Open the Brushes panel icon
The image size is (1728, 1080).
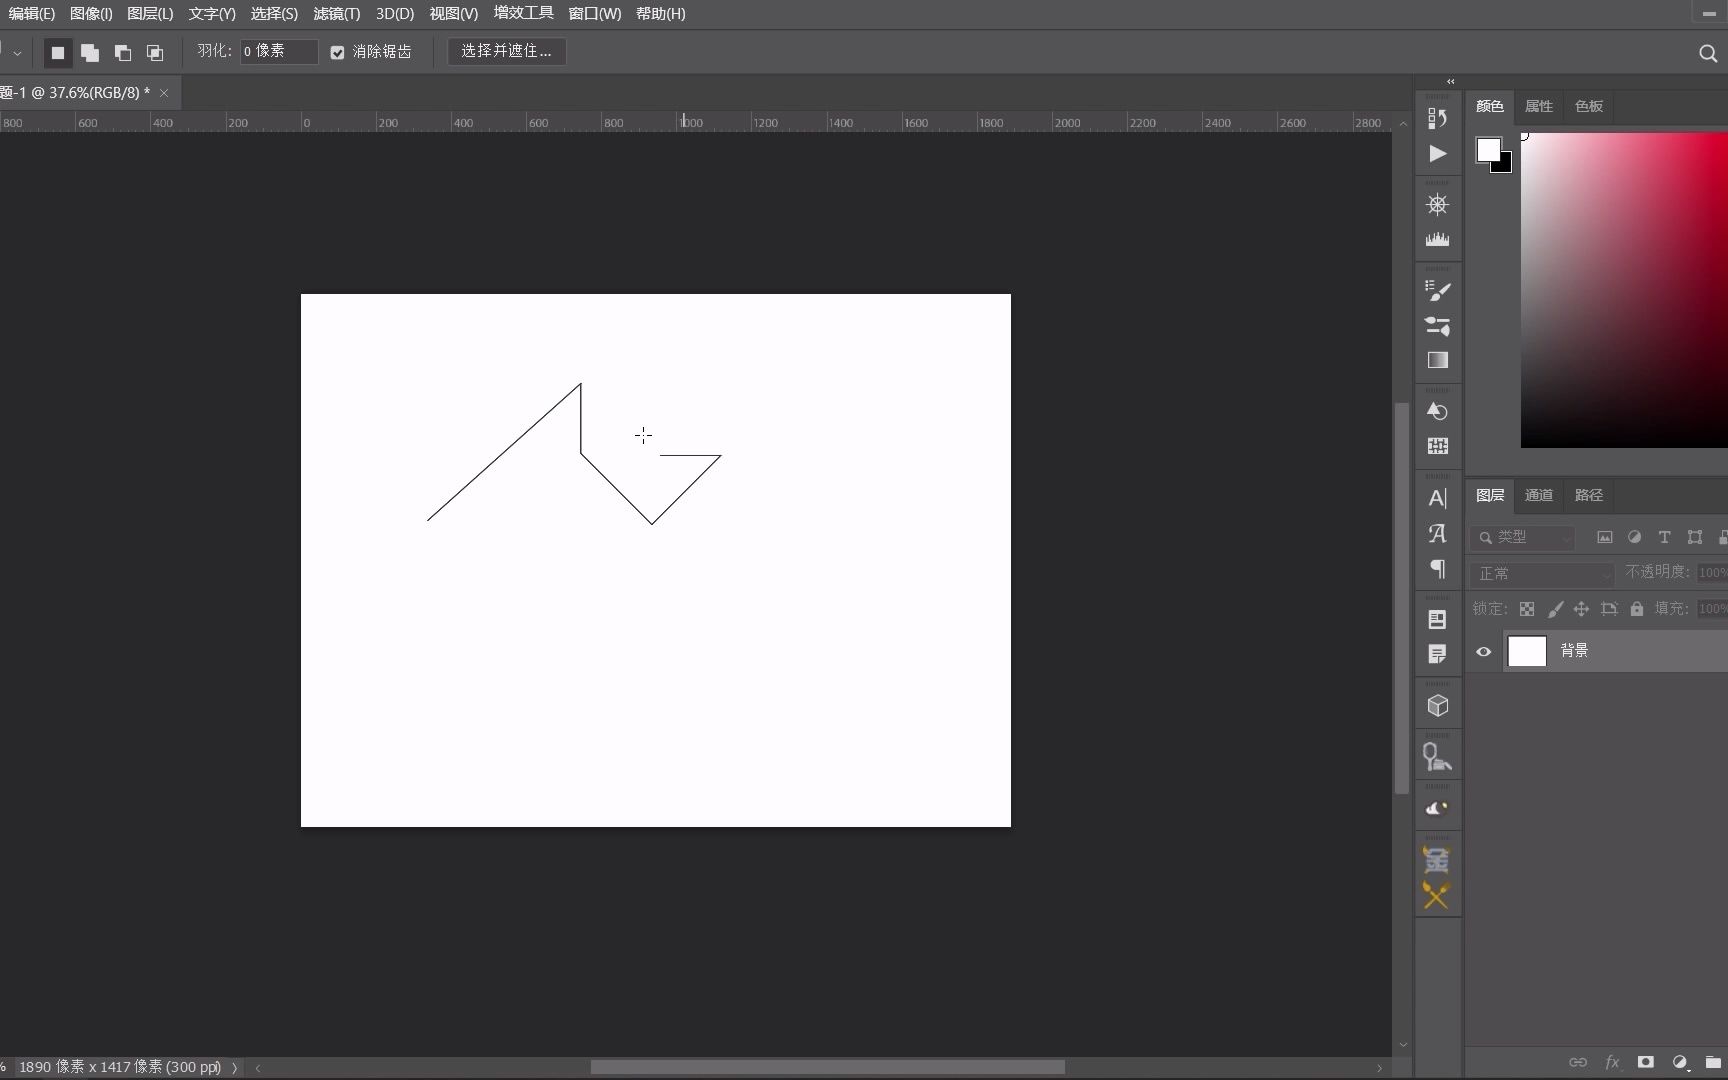(1437, 326)
